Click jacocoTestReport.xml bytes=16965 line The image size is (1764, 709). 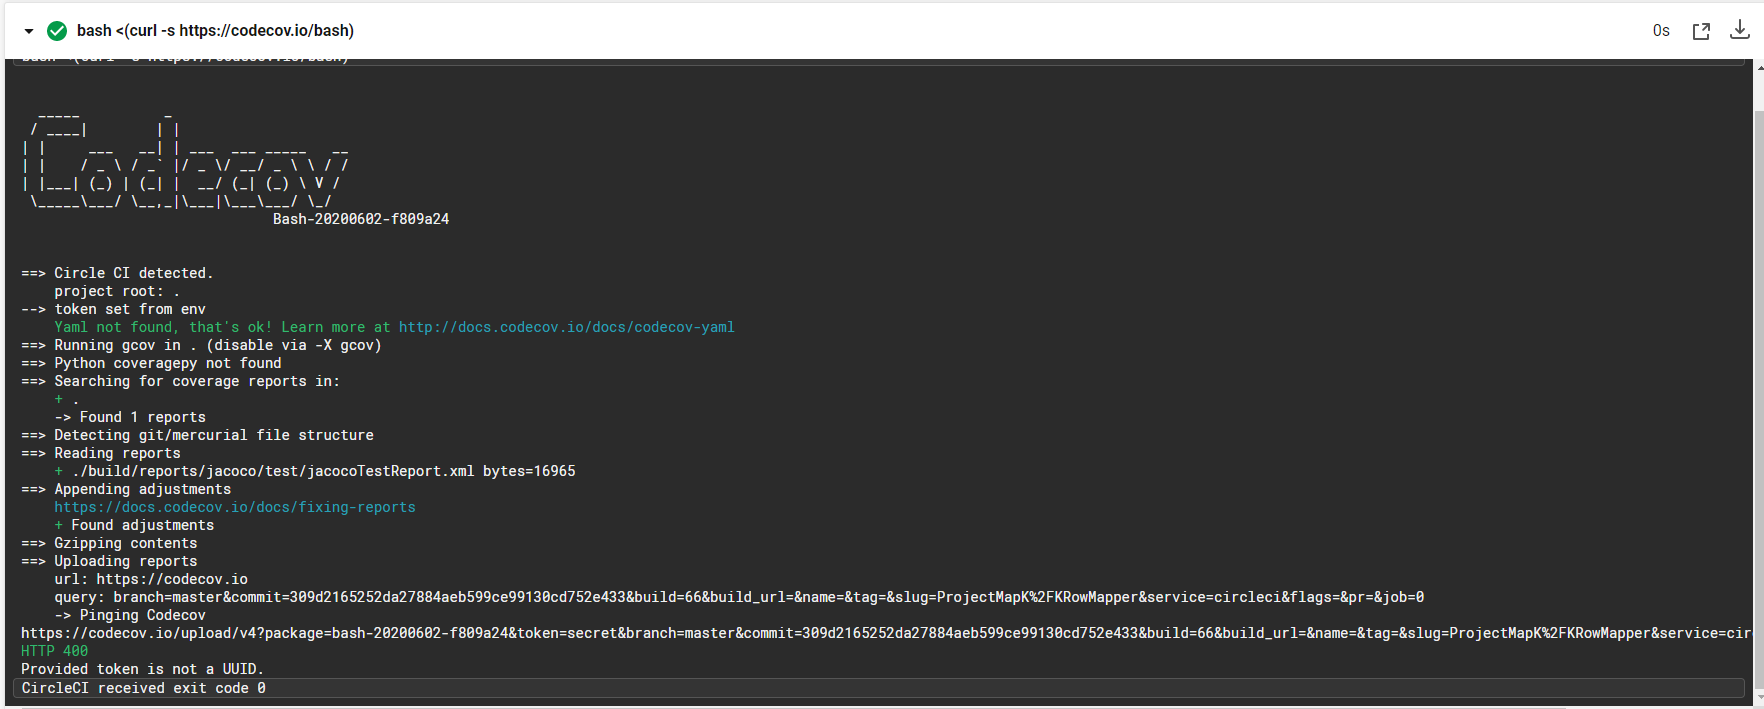coord(315,471)
